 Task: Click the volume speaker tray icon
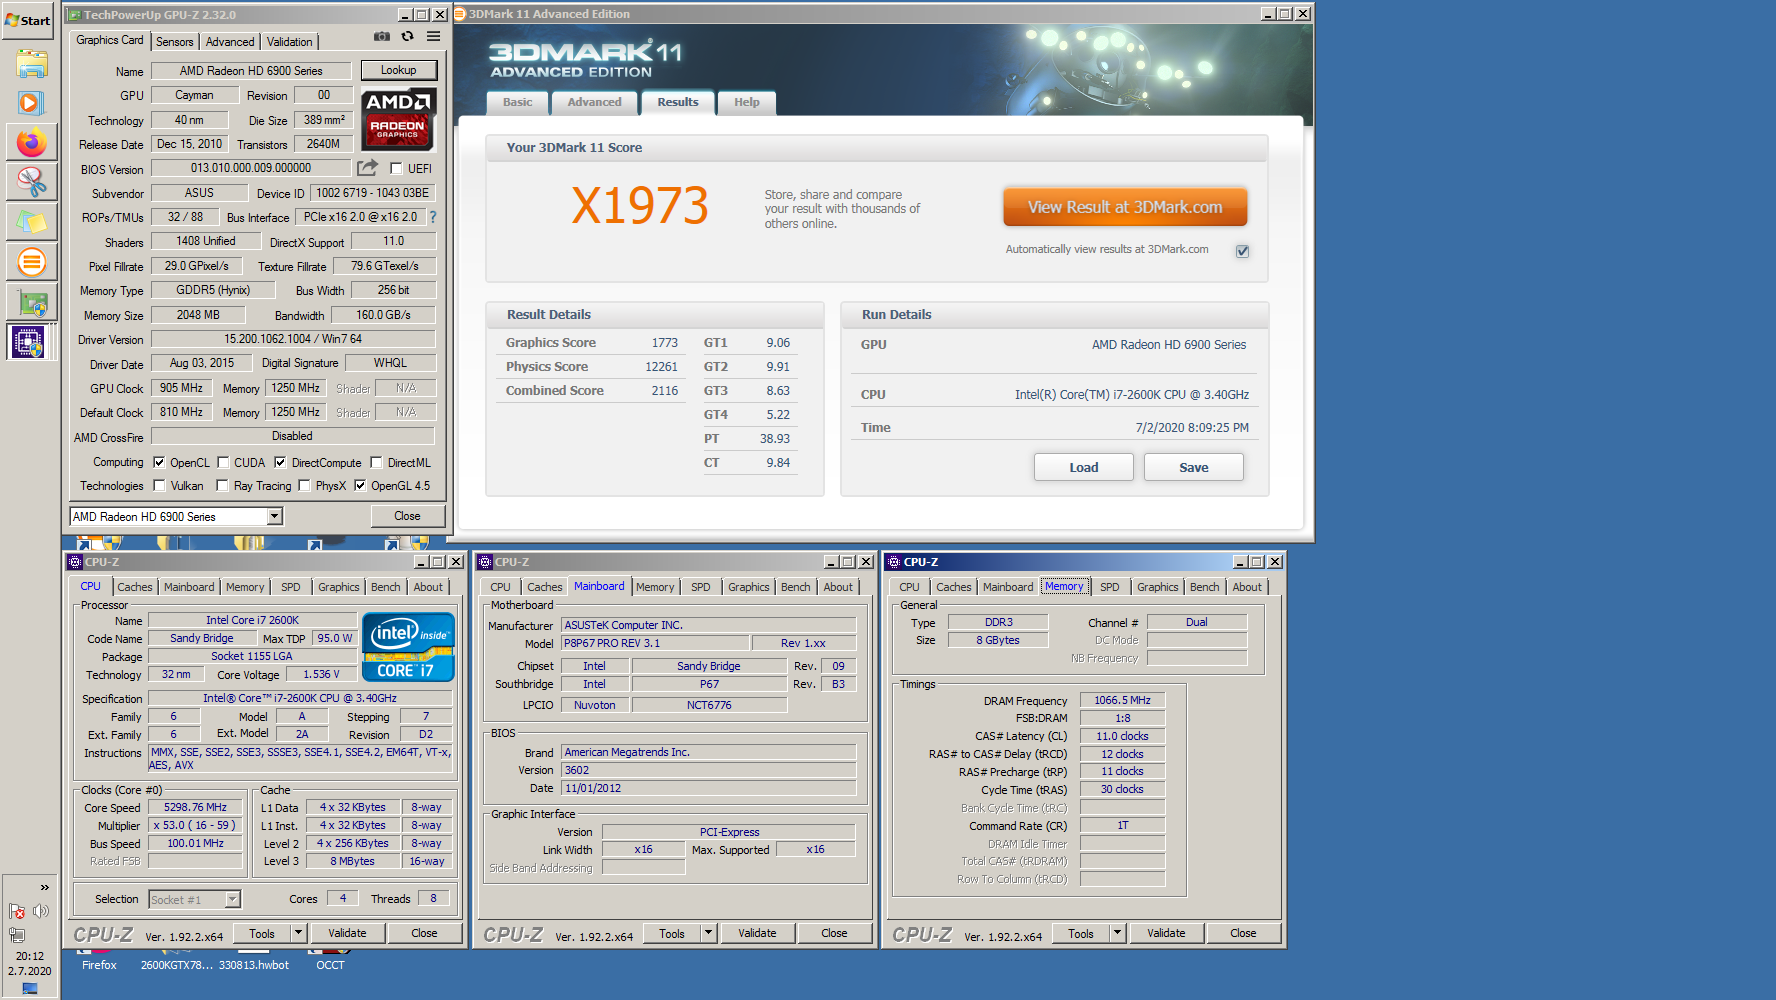40,911
